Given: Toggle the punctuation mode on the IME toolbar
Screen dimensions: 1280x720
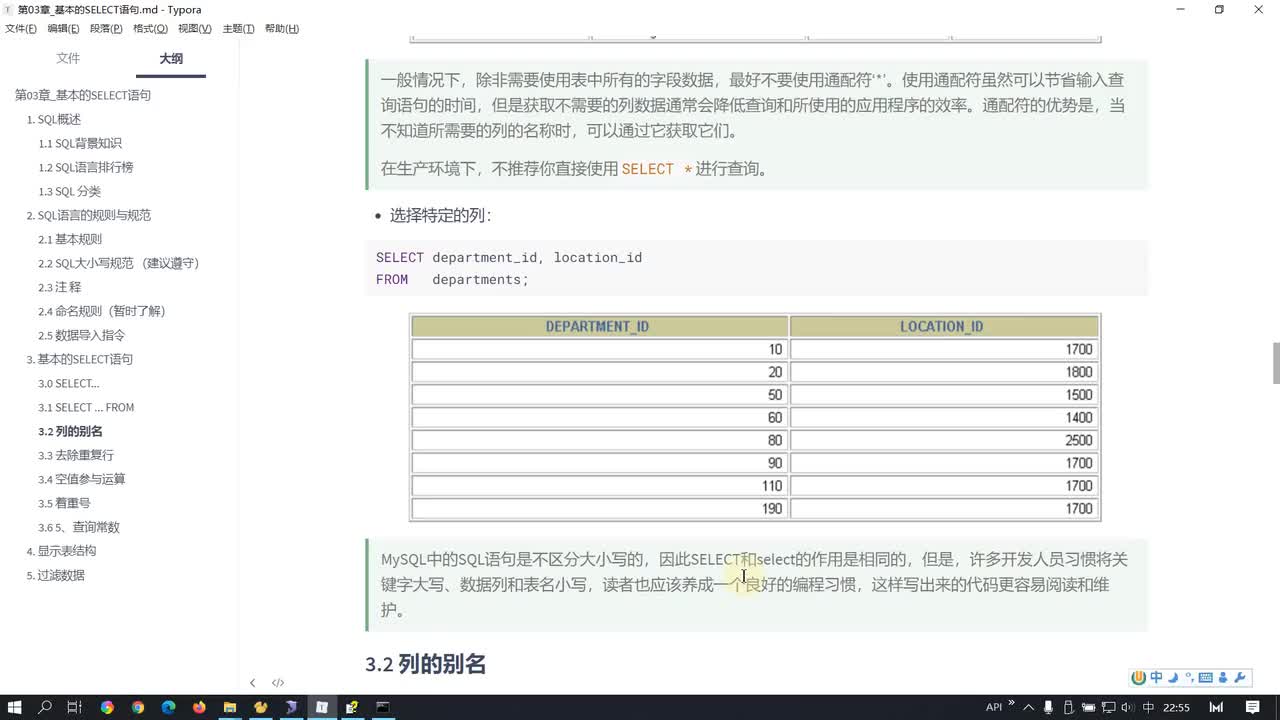Looking at the screenshot, I should 1189,677.
